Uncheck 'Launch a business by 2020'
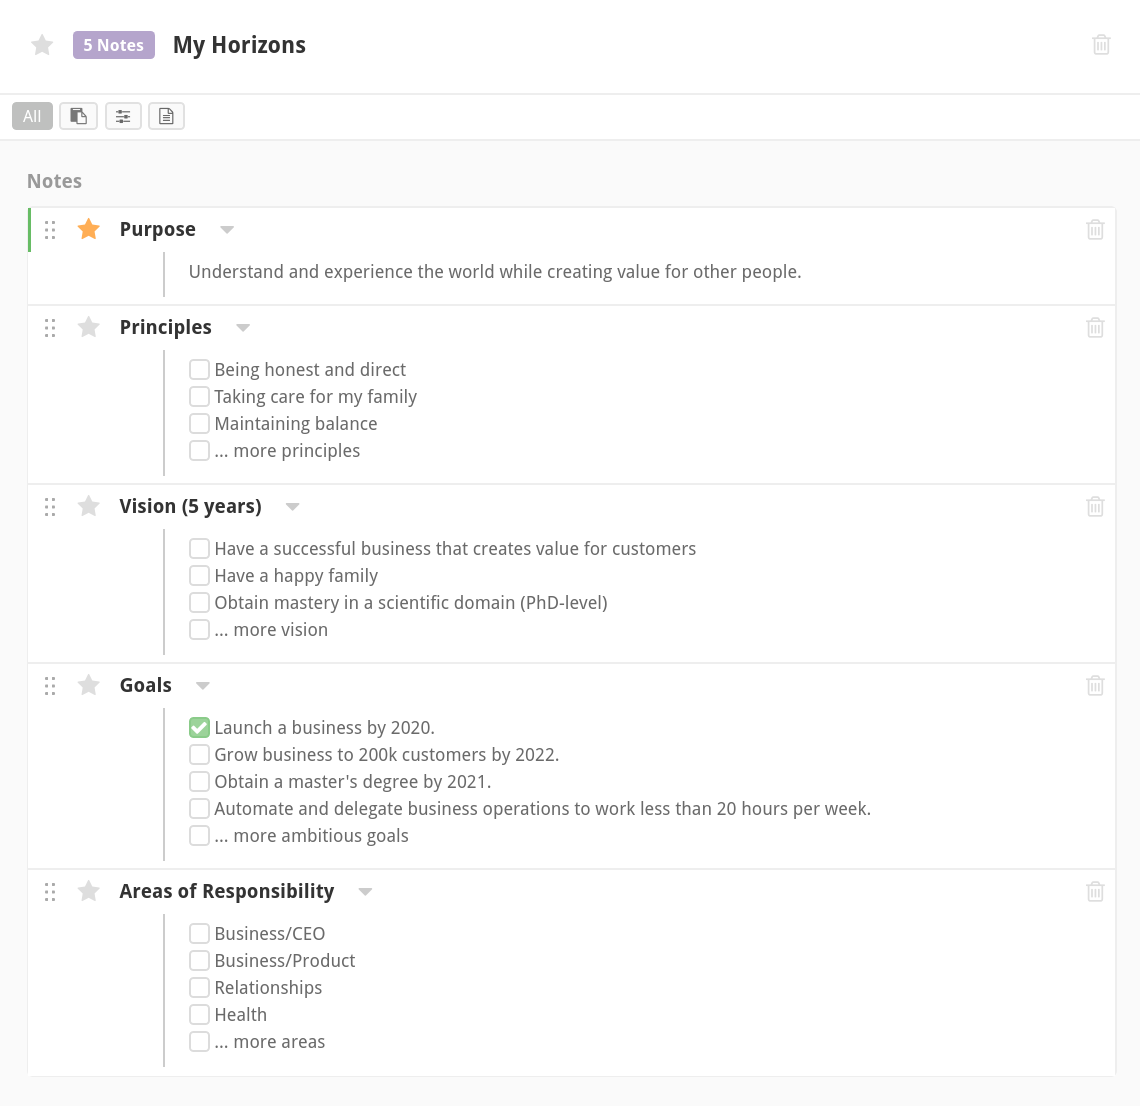 pos(200,728)
